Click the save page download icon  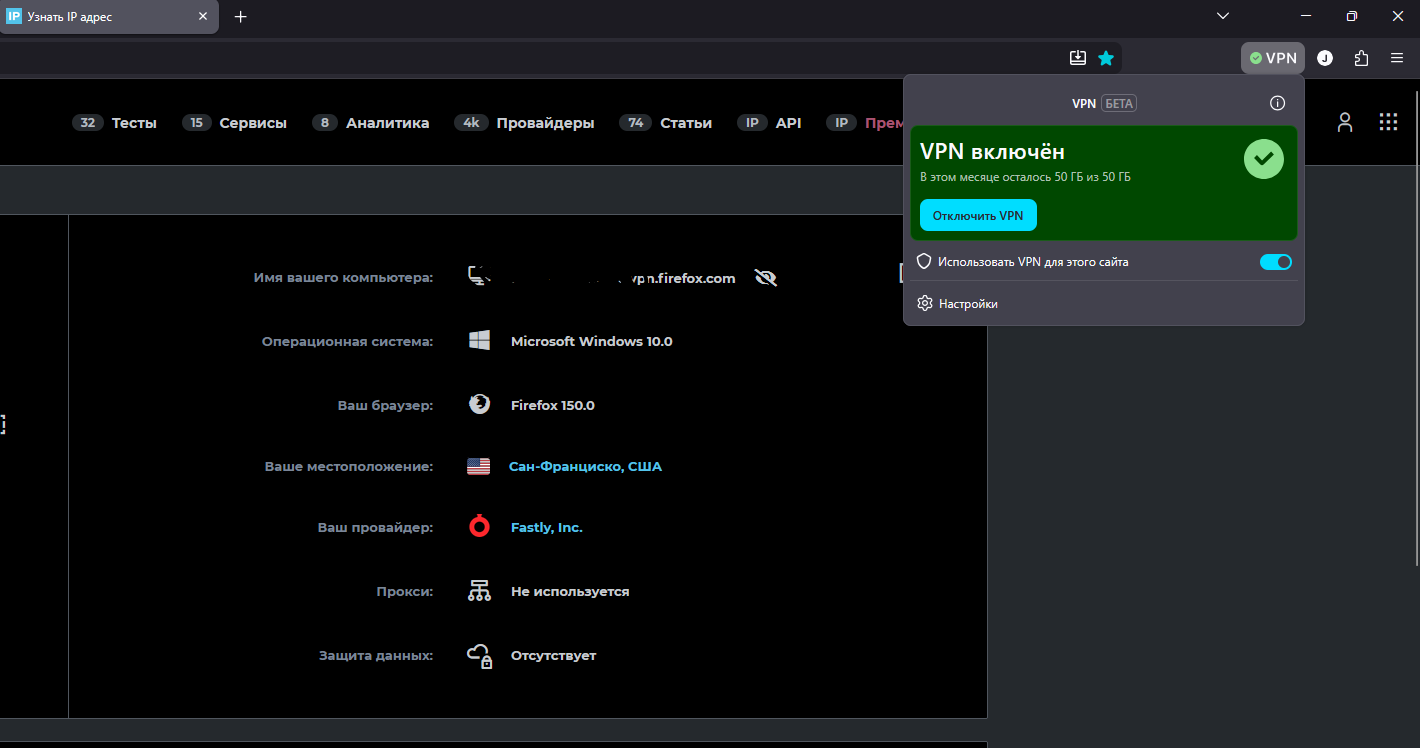click(1078, 58)
